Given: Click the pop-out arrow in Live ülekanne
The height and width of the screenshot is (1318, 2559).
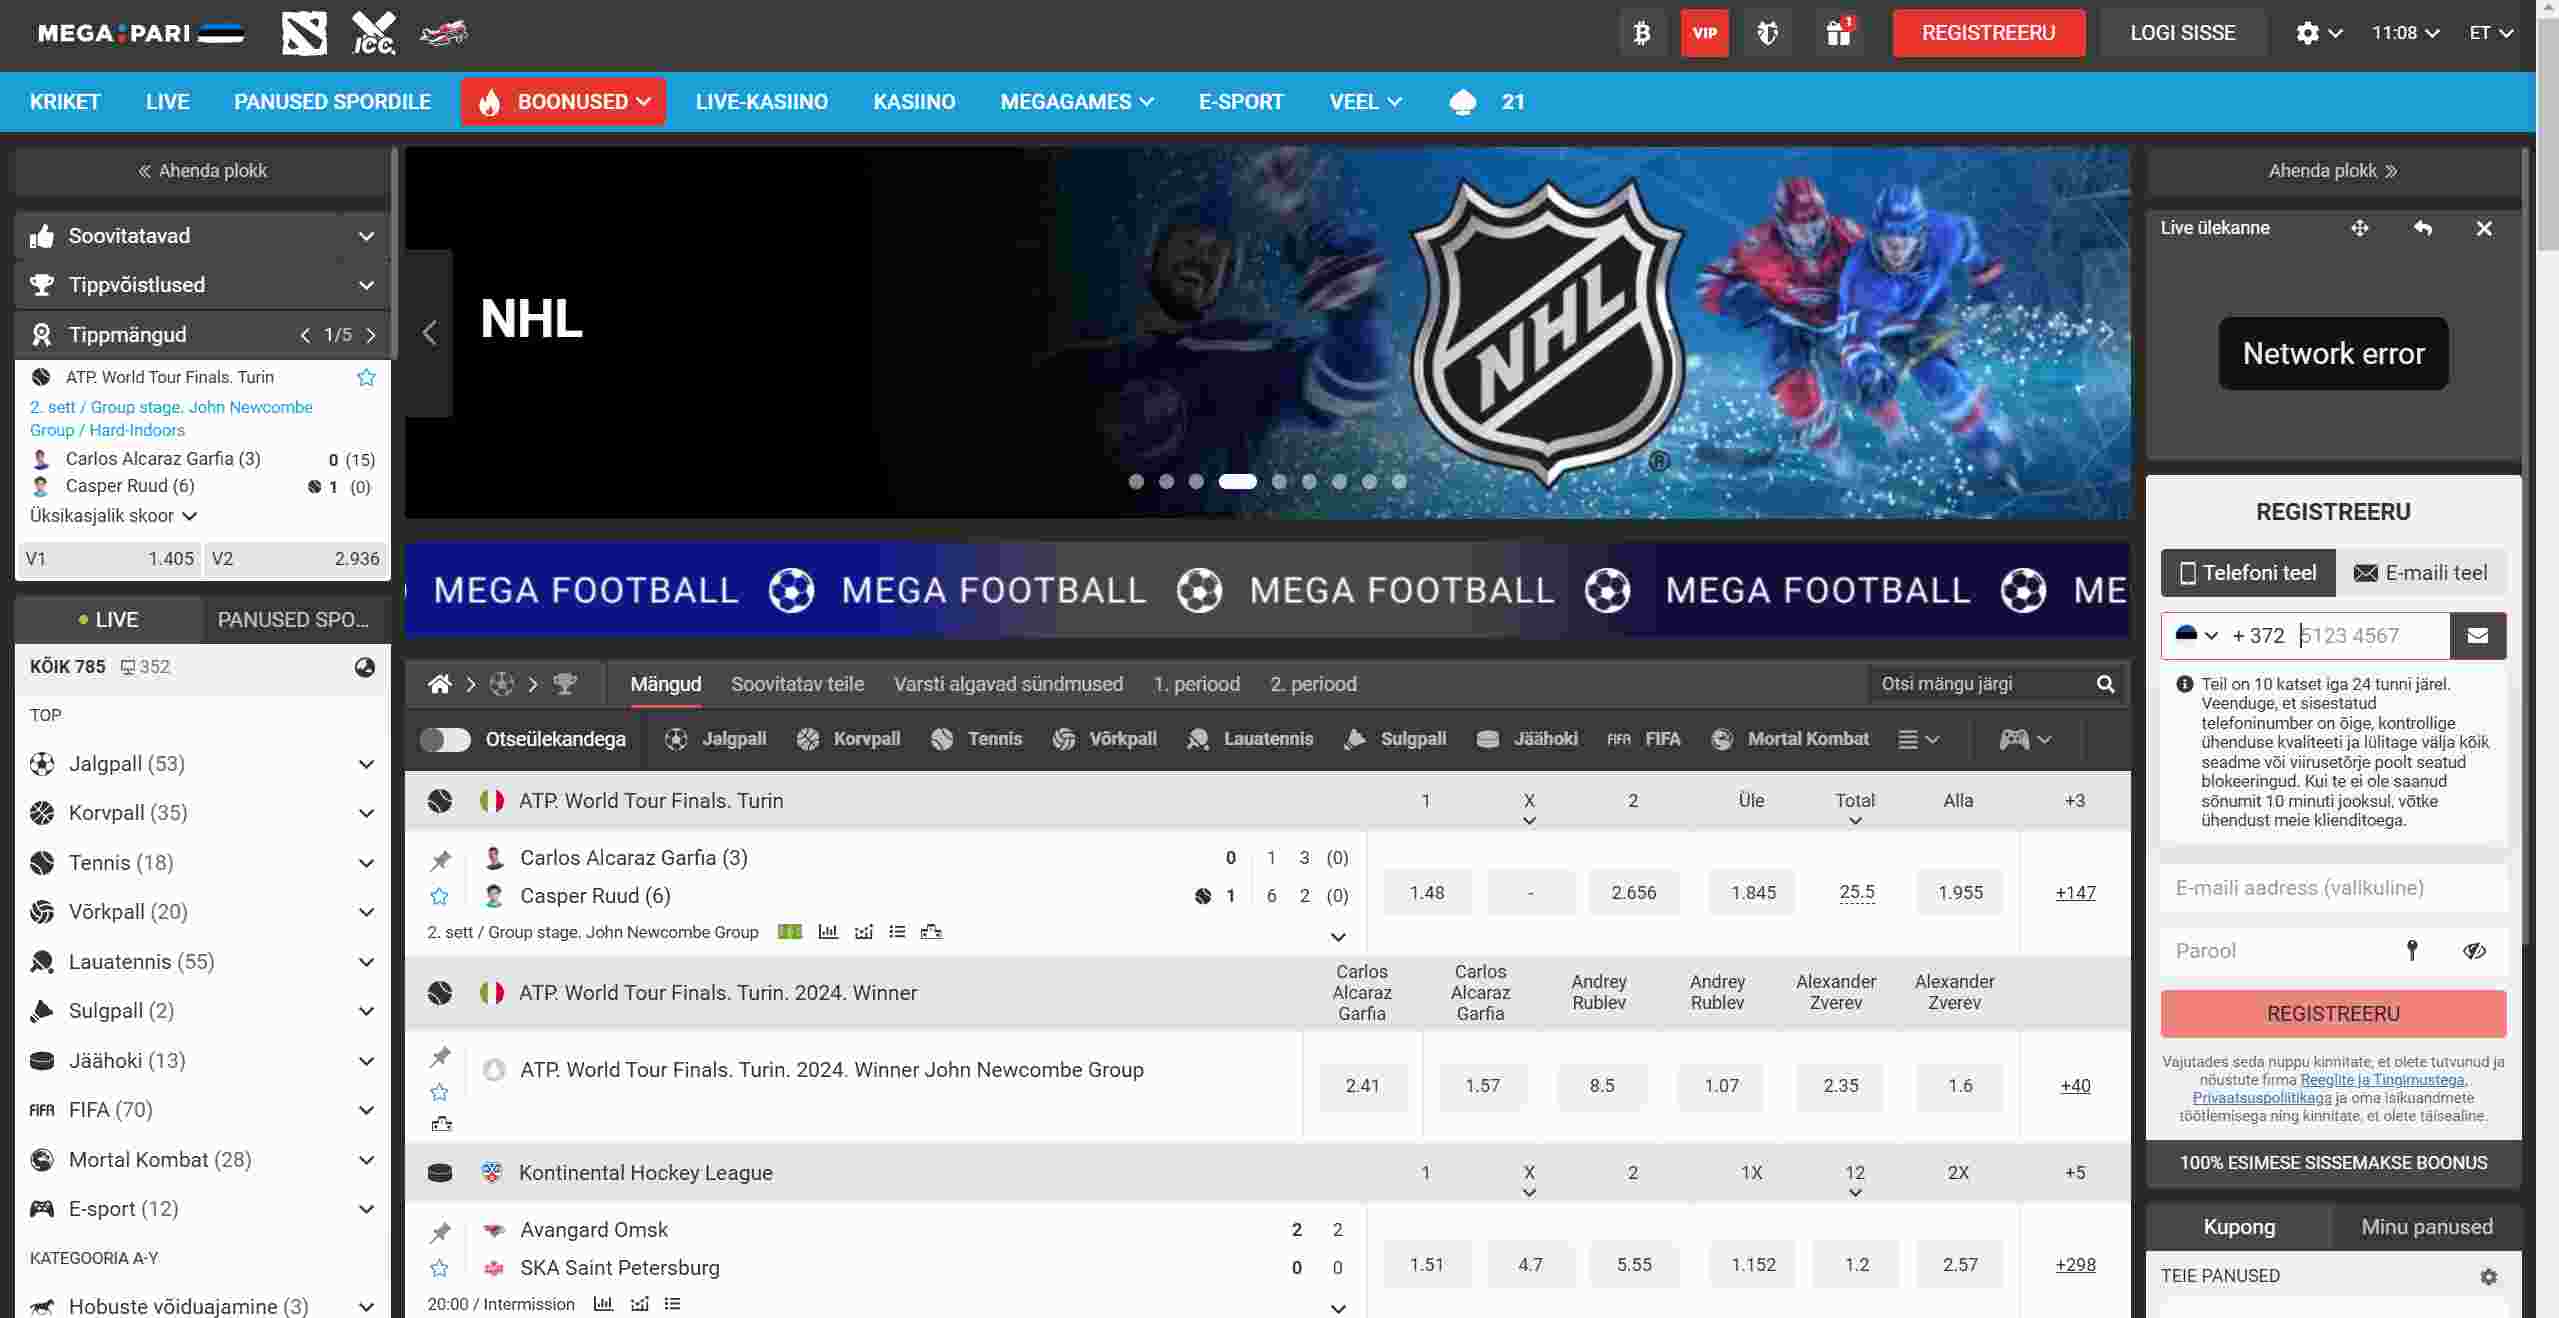Looking at the screenshot, I should point(2422,228).
